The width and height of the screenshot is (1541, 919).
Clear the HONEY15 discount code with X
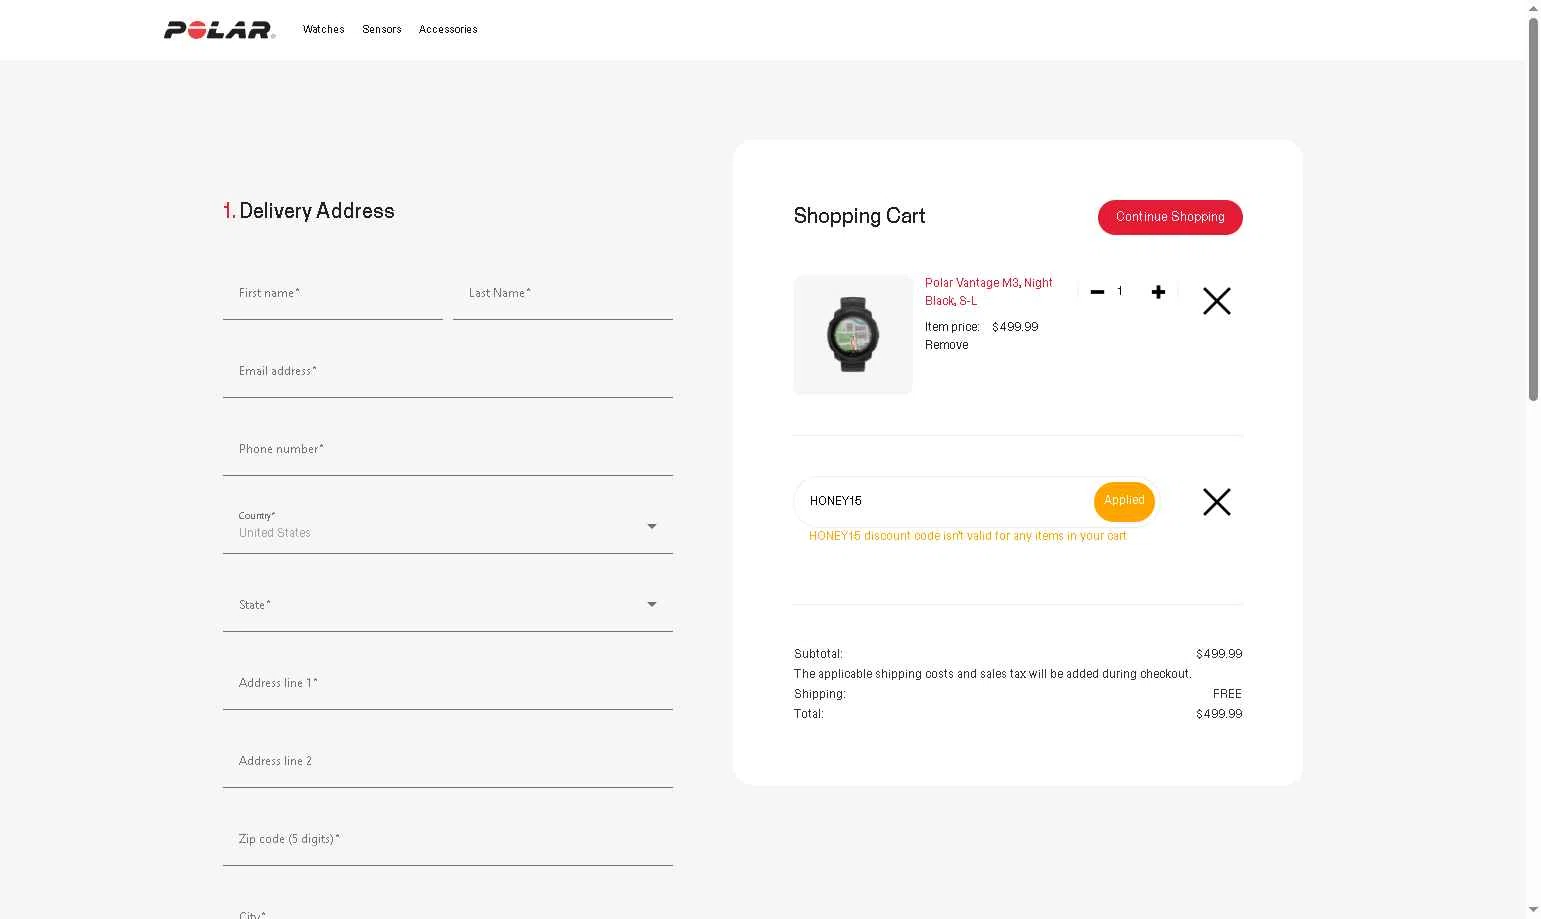coord(1217,502)
